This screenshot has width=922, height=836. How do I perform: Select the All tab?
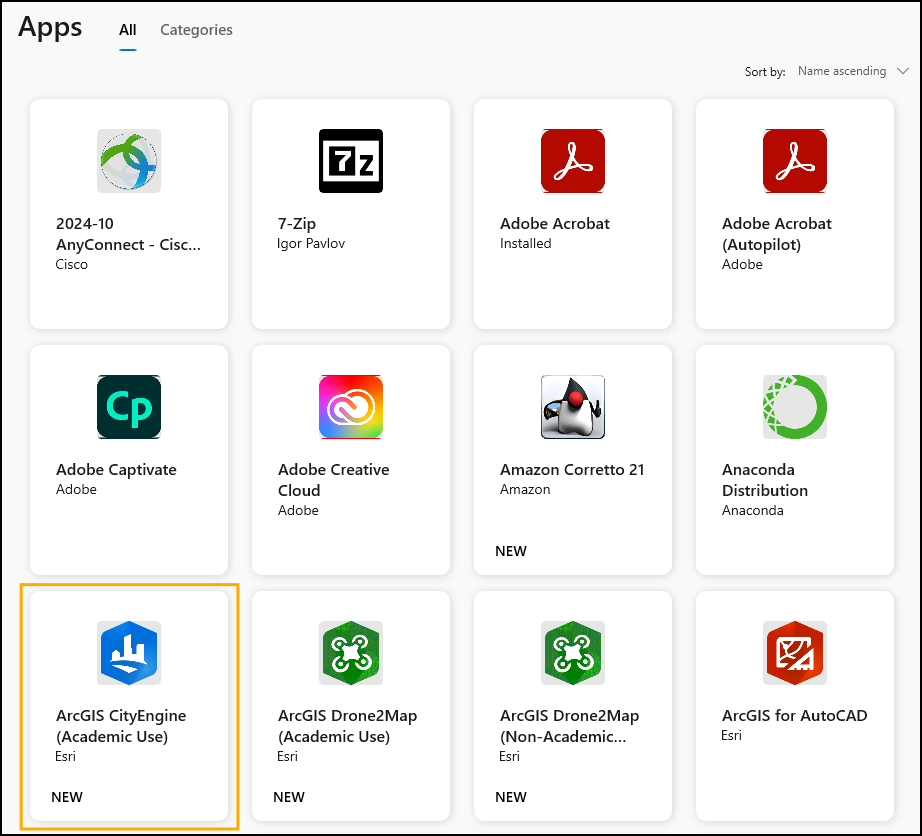(128, 30)
